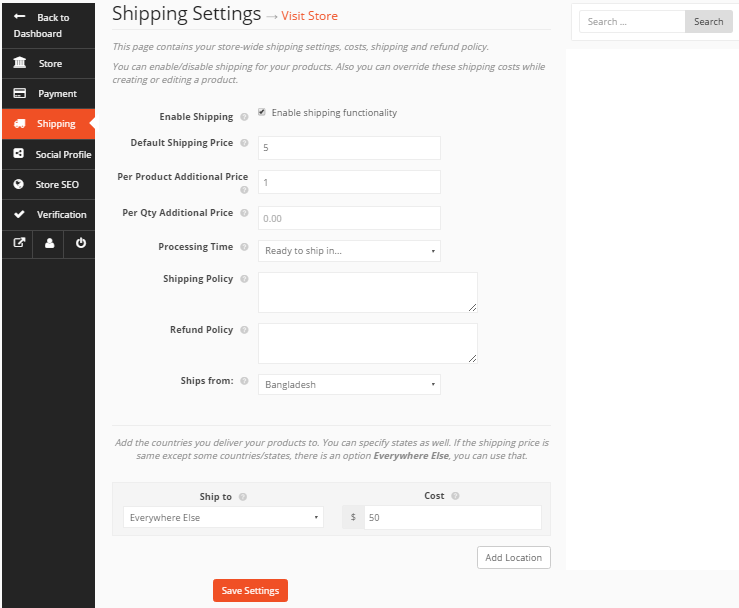
Task: Follow the Visit Store link
Action: [x=309, y=16]
